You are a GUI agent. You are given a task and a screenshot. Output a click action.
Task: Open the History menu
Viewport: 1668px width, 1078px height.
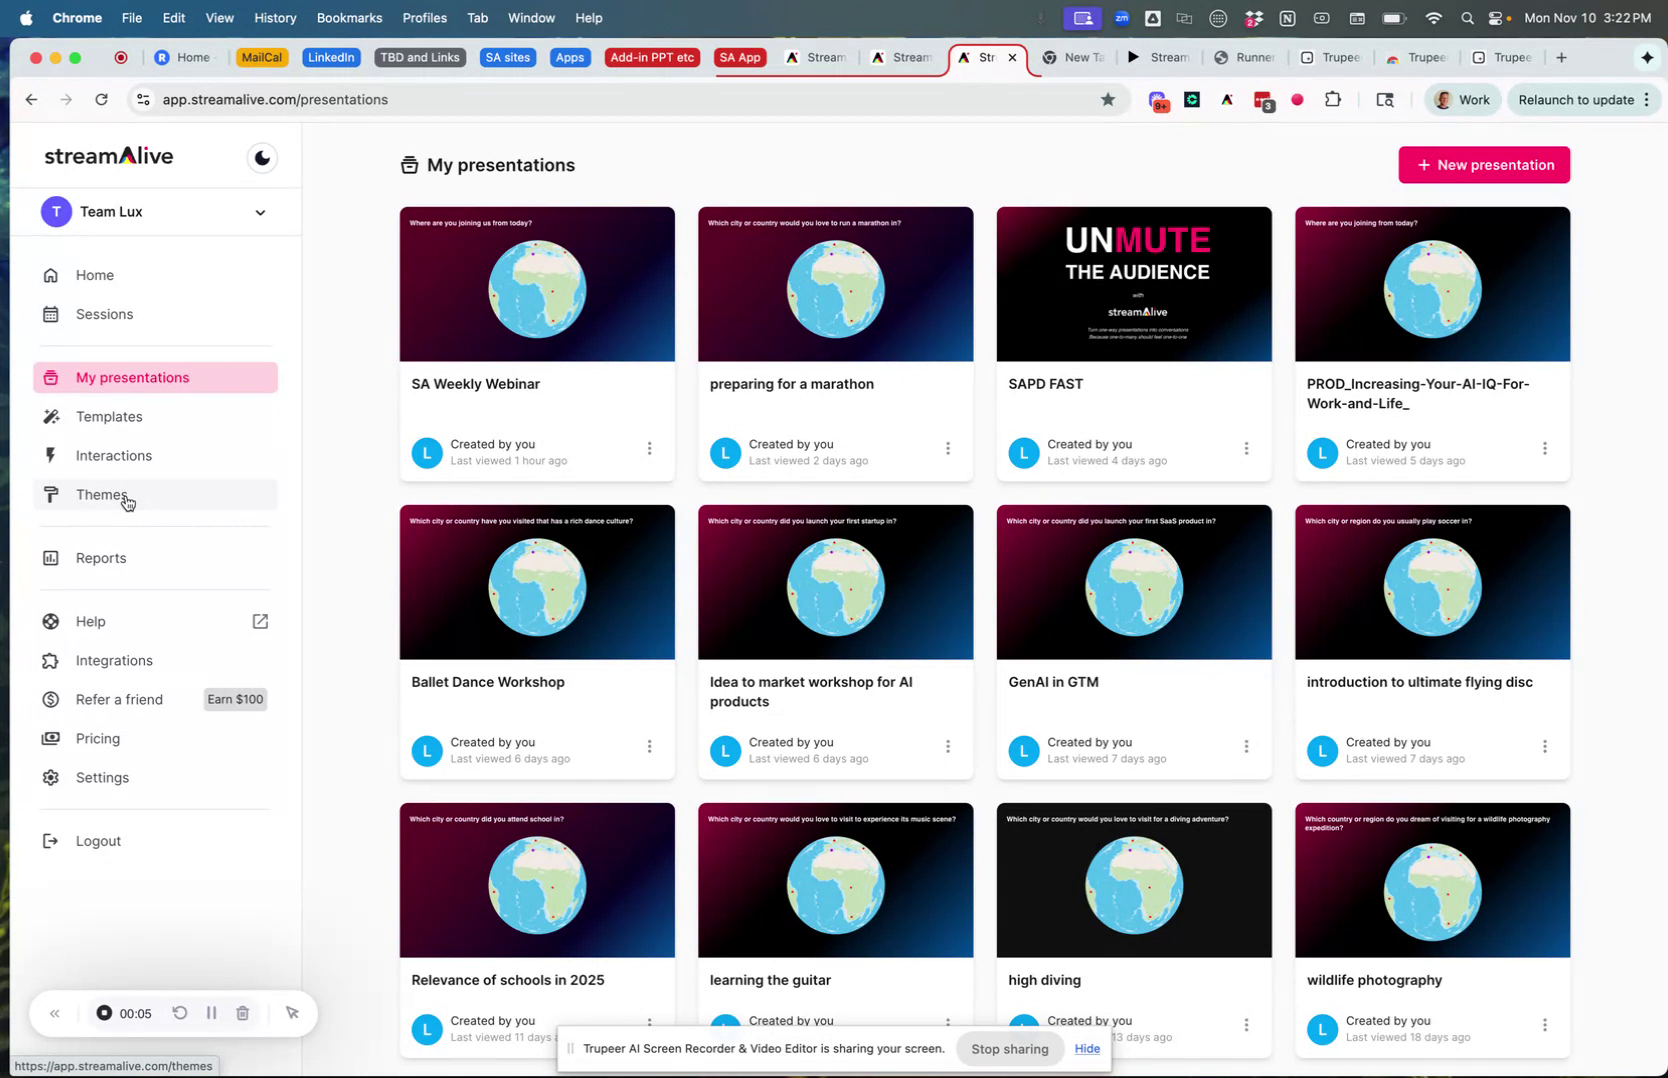[x=274, y=17]
